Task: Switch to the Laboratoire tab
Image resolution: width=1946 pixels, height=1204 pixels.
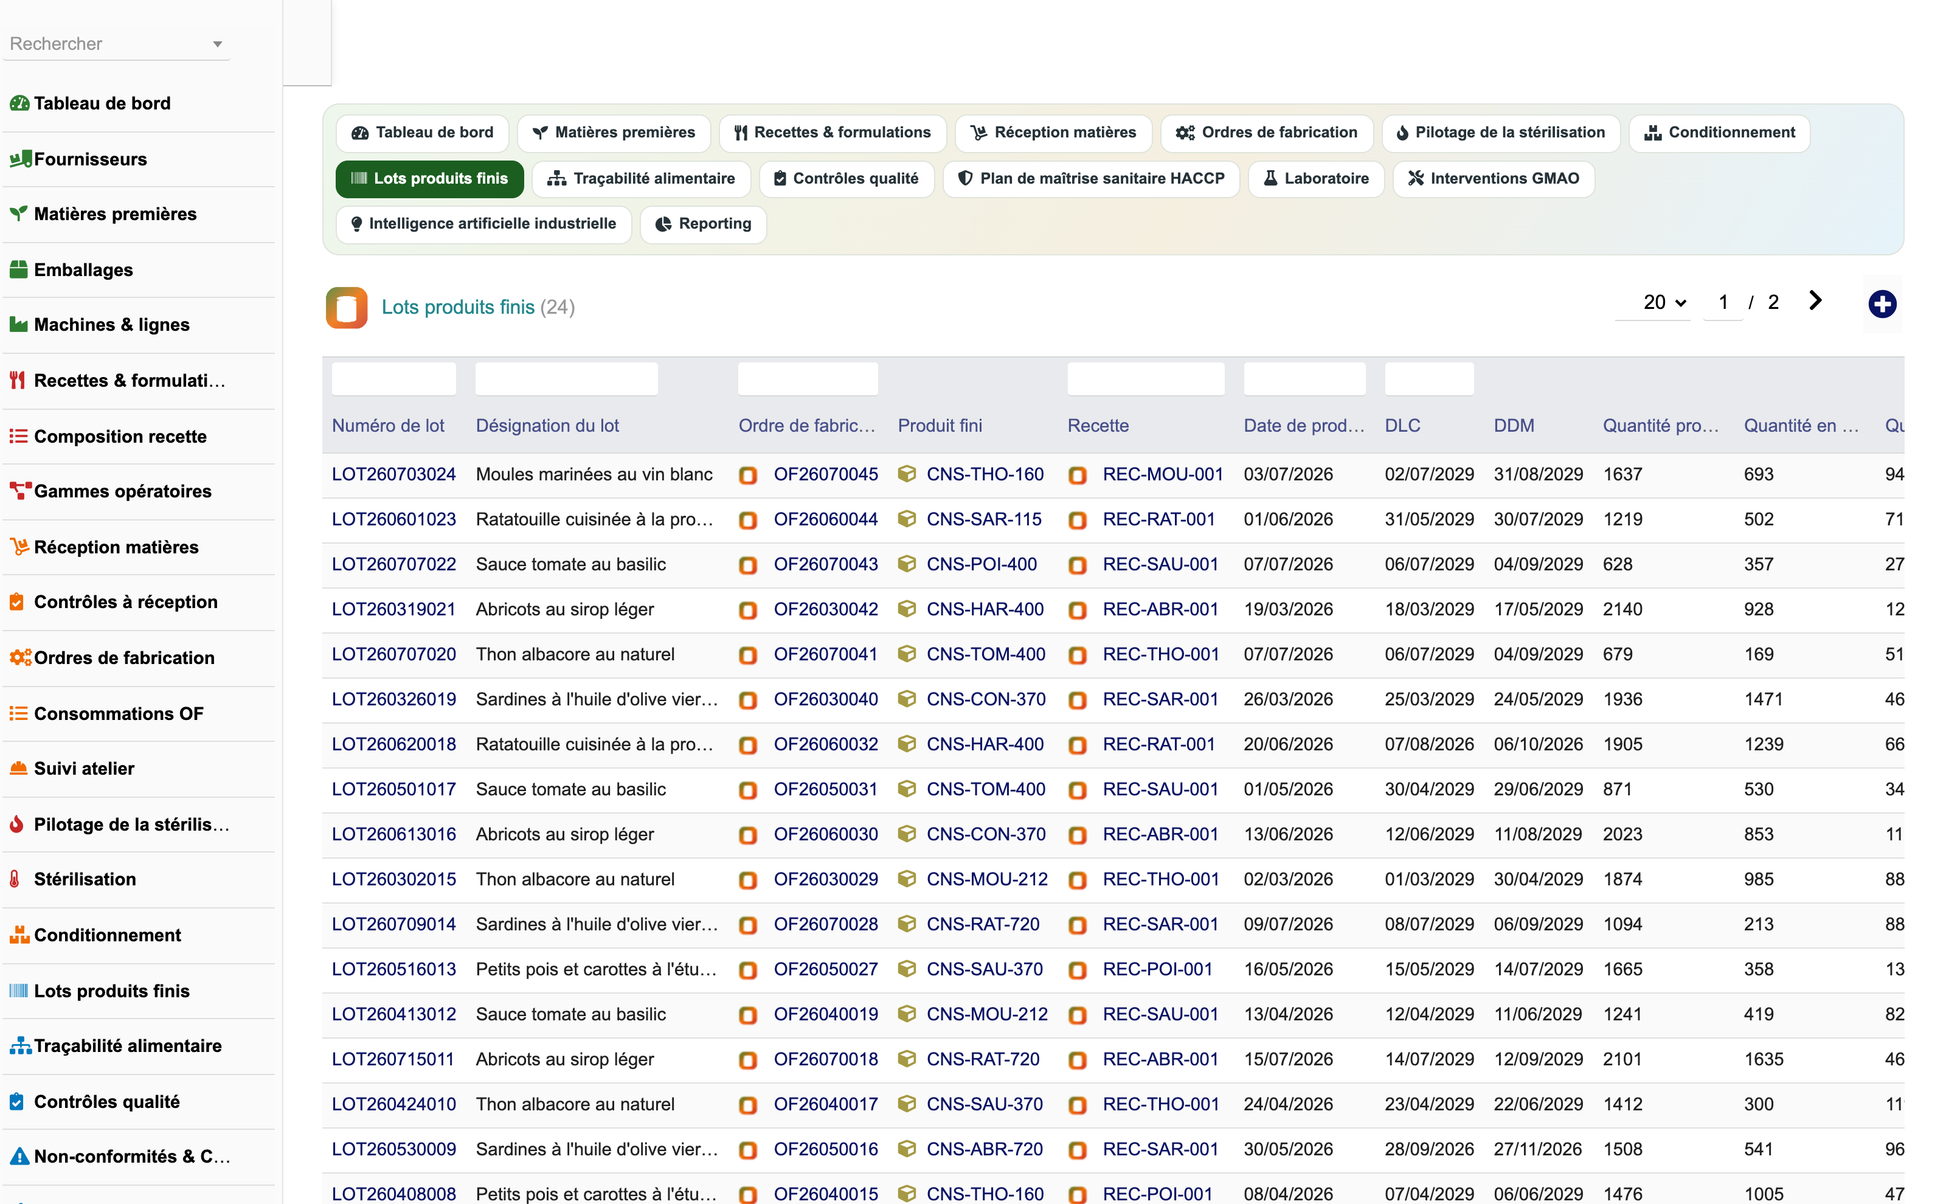Action: tap(1316, 179)
